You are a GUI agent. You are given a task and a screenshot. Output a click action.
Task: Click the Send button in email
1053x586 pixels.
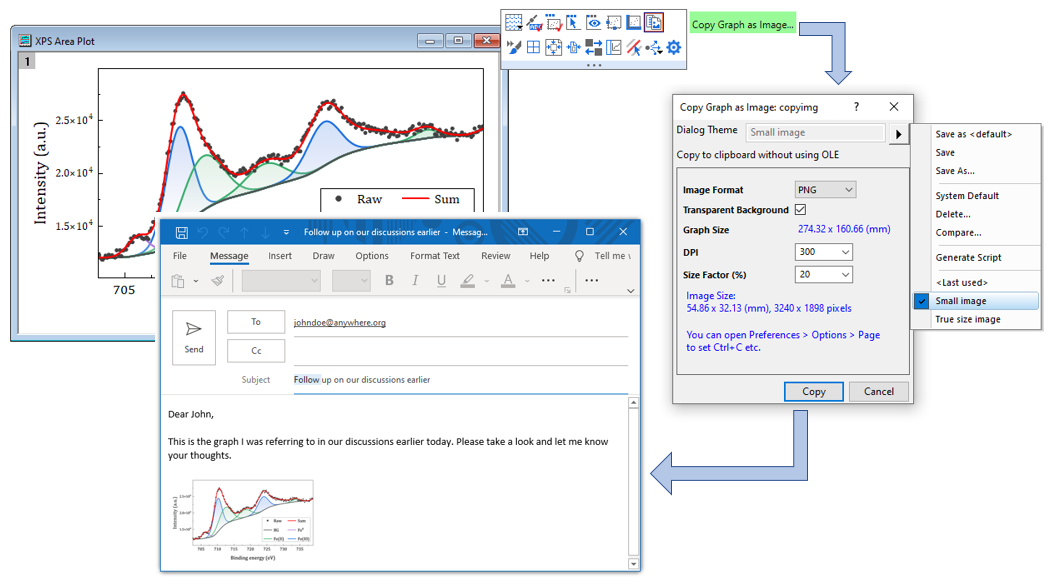pyautogui.click(x=194, y=337)
